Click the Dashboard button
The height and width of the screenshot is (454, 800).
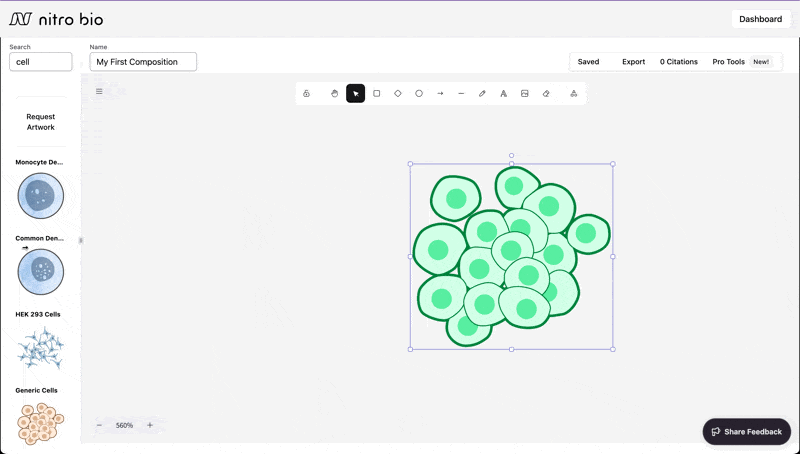coord(760,19)
